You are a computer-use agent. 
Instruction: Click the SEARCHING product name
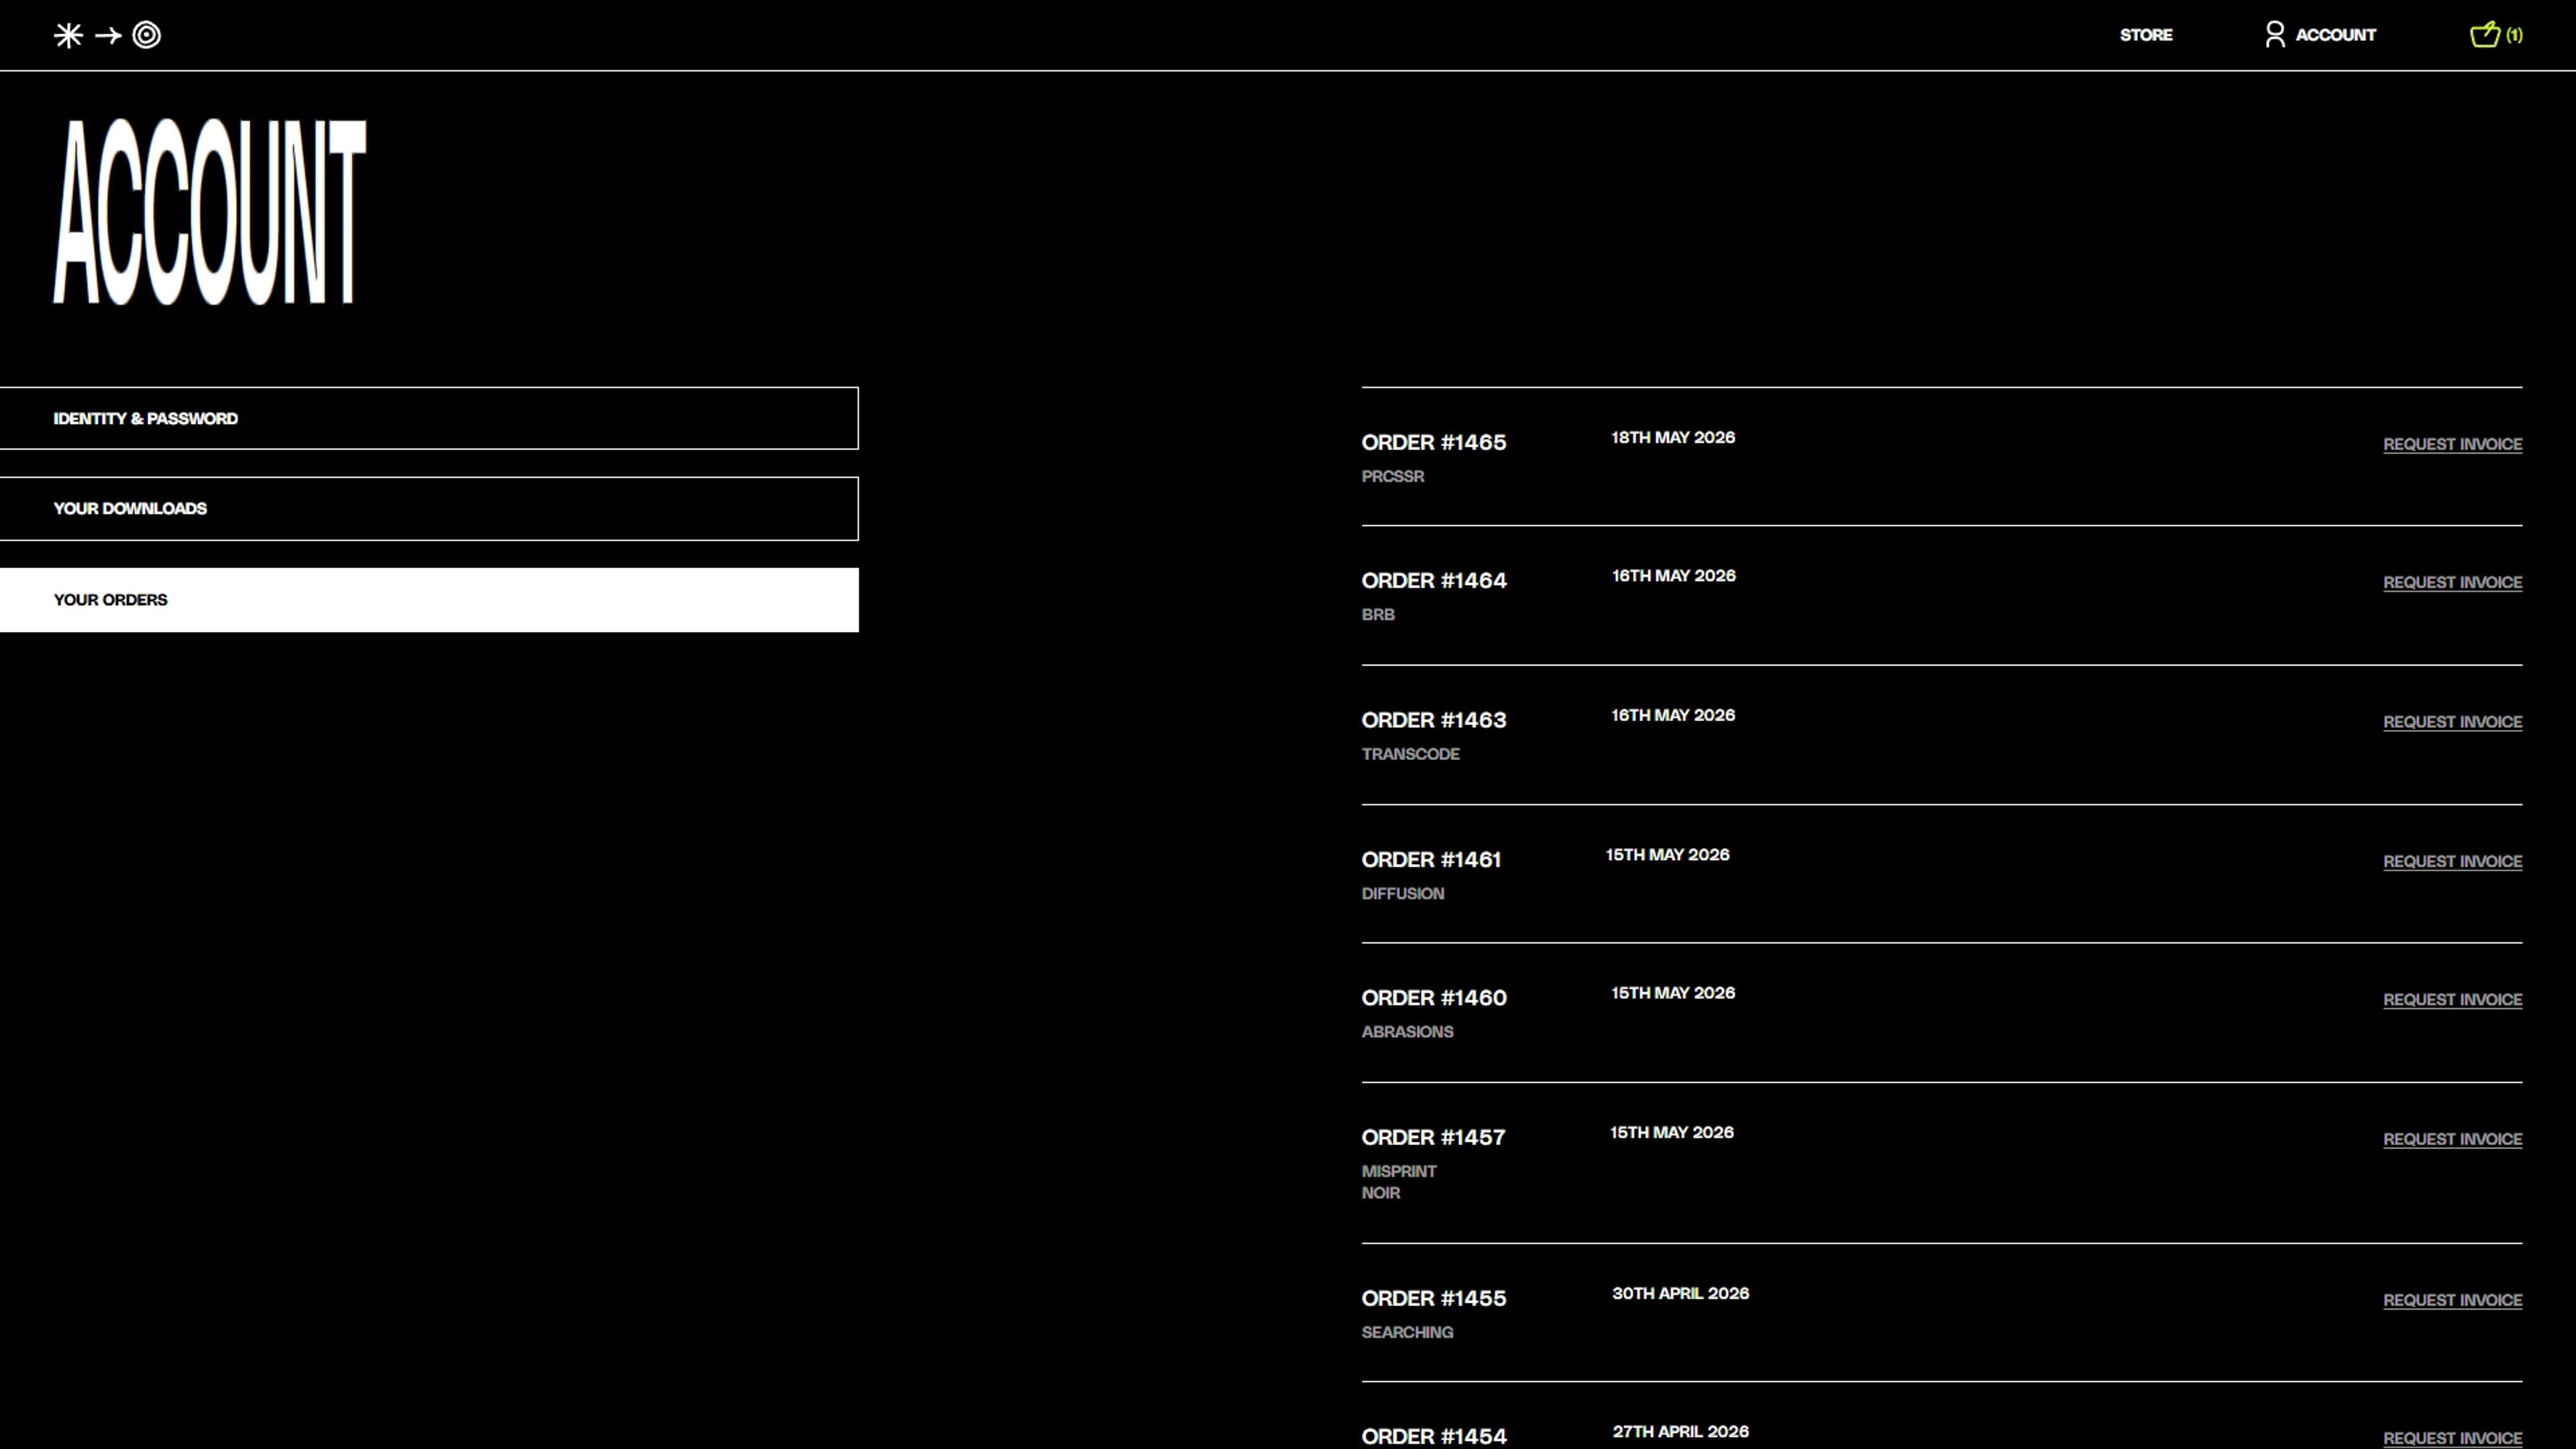1407,1332
